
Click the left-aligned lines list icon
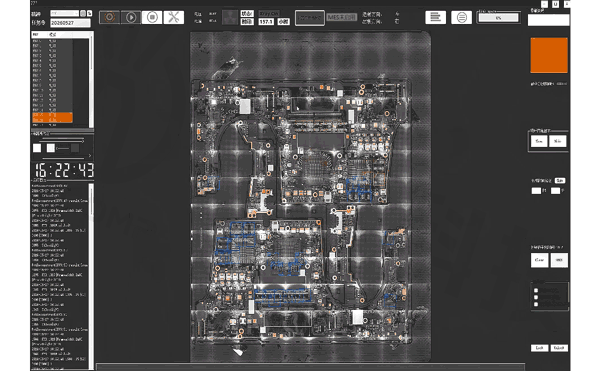pyautogui.click(x=435, y=17)
